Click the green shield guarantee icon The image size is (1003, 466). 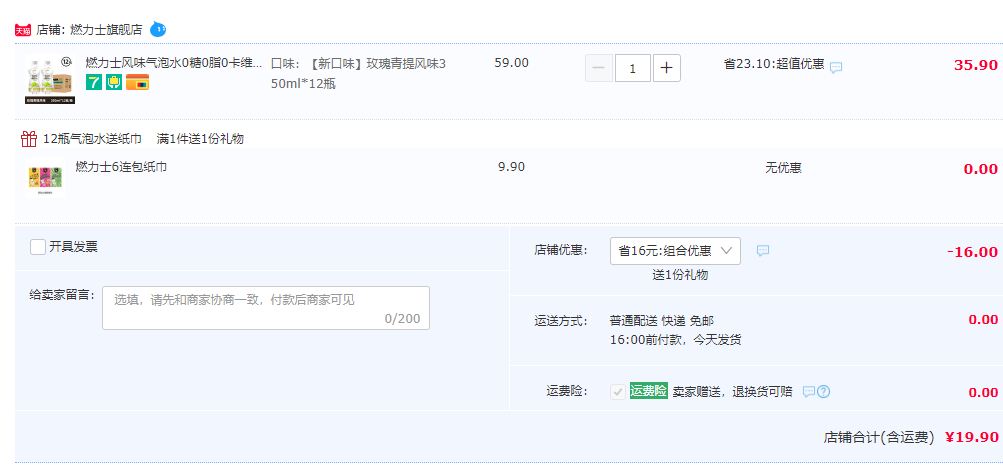[114, 82]
